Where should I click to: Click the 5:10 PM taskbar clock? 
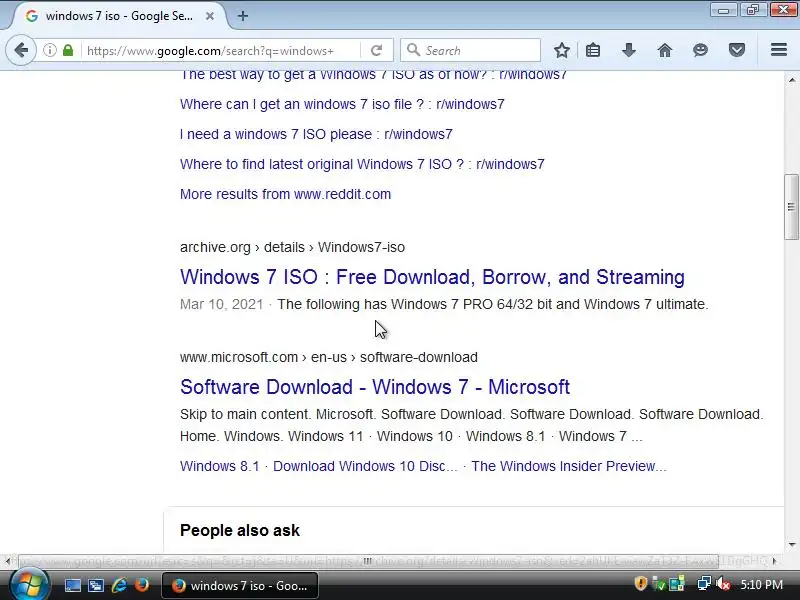[761, 585]
